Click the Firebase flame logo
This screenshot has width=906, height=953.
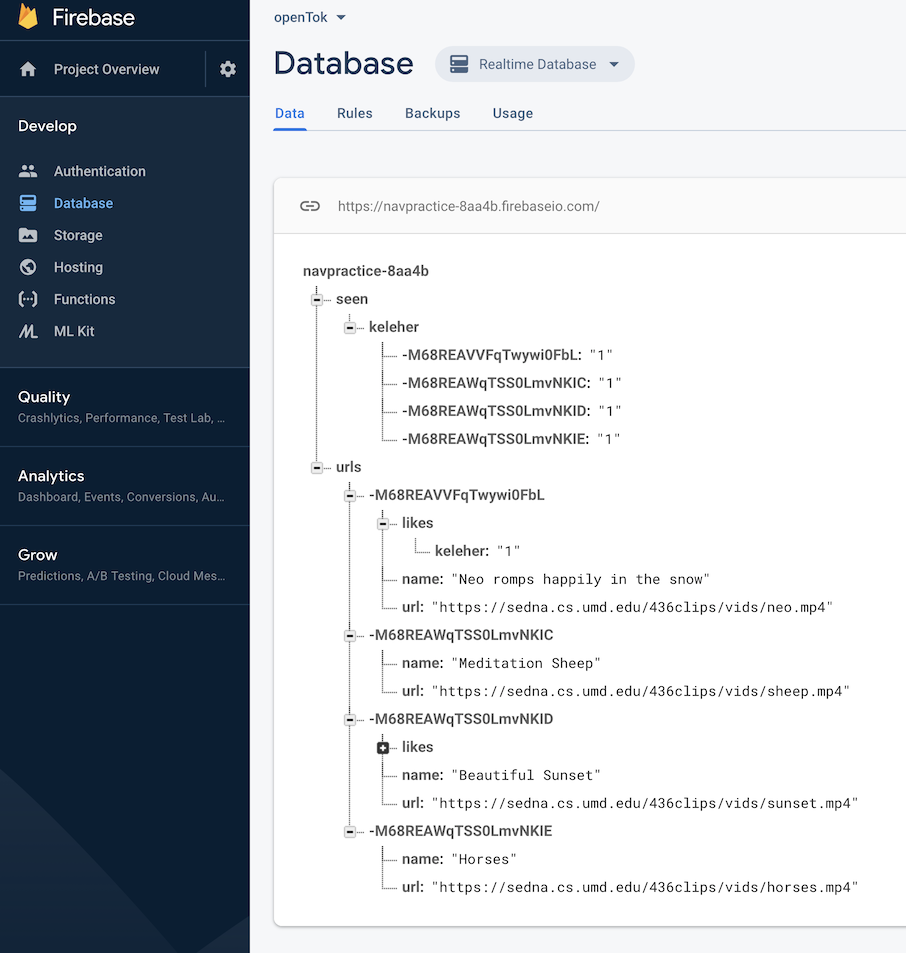point(28,16)
